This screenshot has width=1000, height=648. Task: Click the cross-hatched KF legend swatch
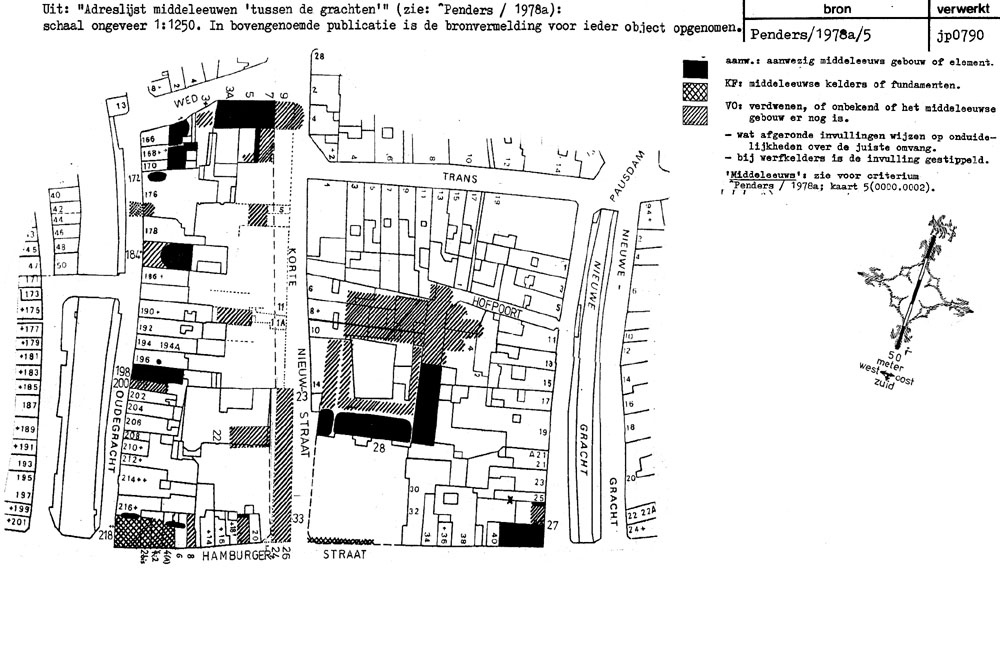(691, 90)
